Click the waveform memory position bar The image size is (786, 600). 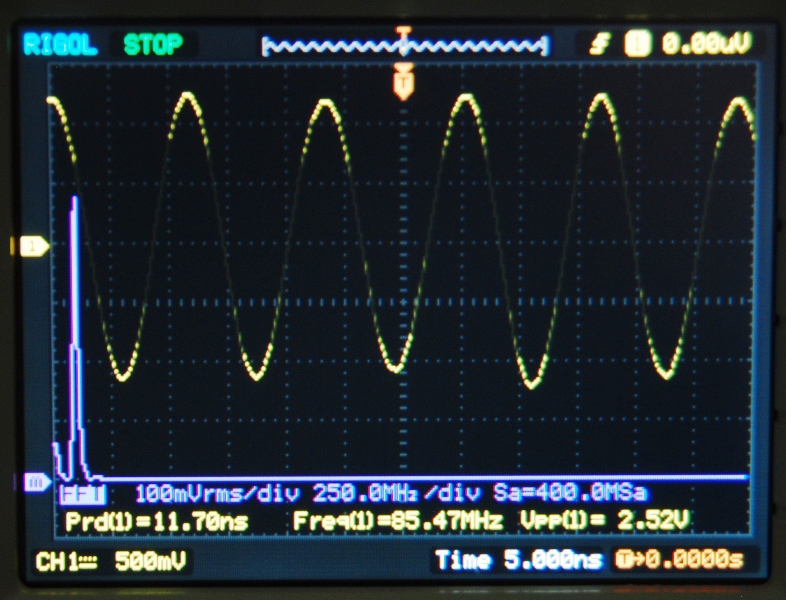pos(404,45)
